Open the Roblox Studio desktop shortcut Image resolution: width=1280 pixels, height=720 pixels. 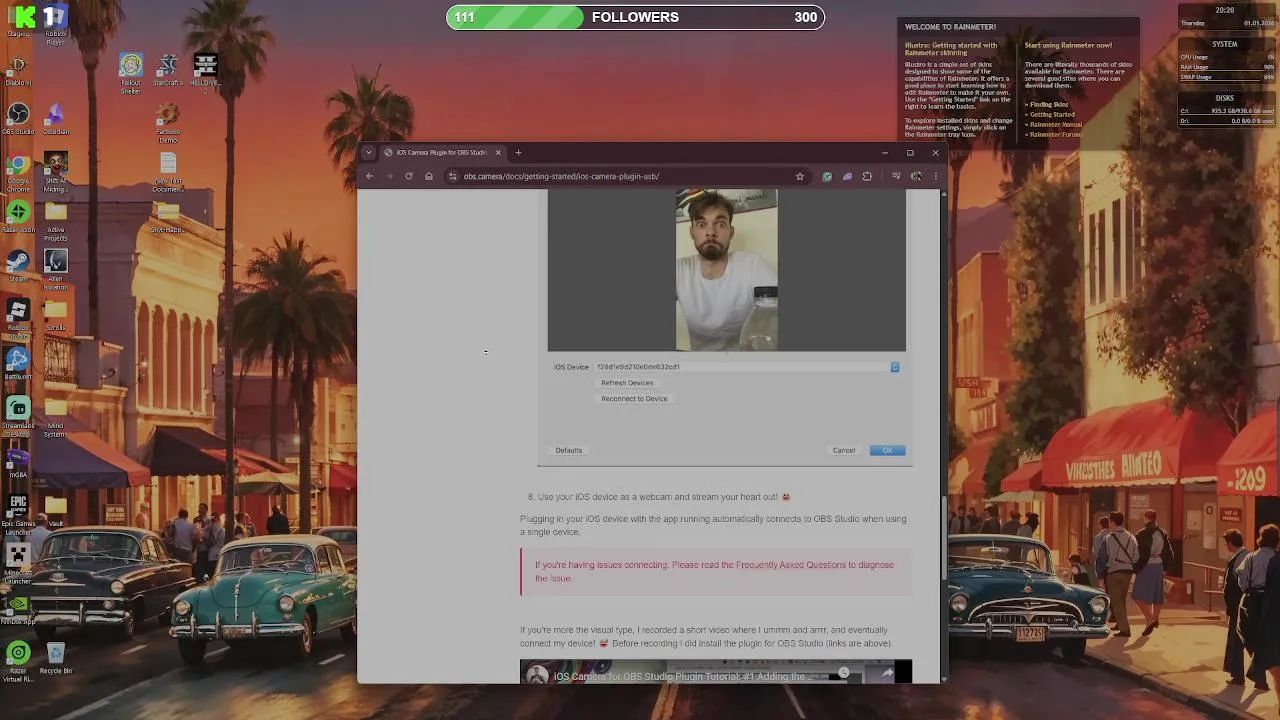18,318
